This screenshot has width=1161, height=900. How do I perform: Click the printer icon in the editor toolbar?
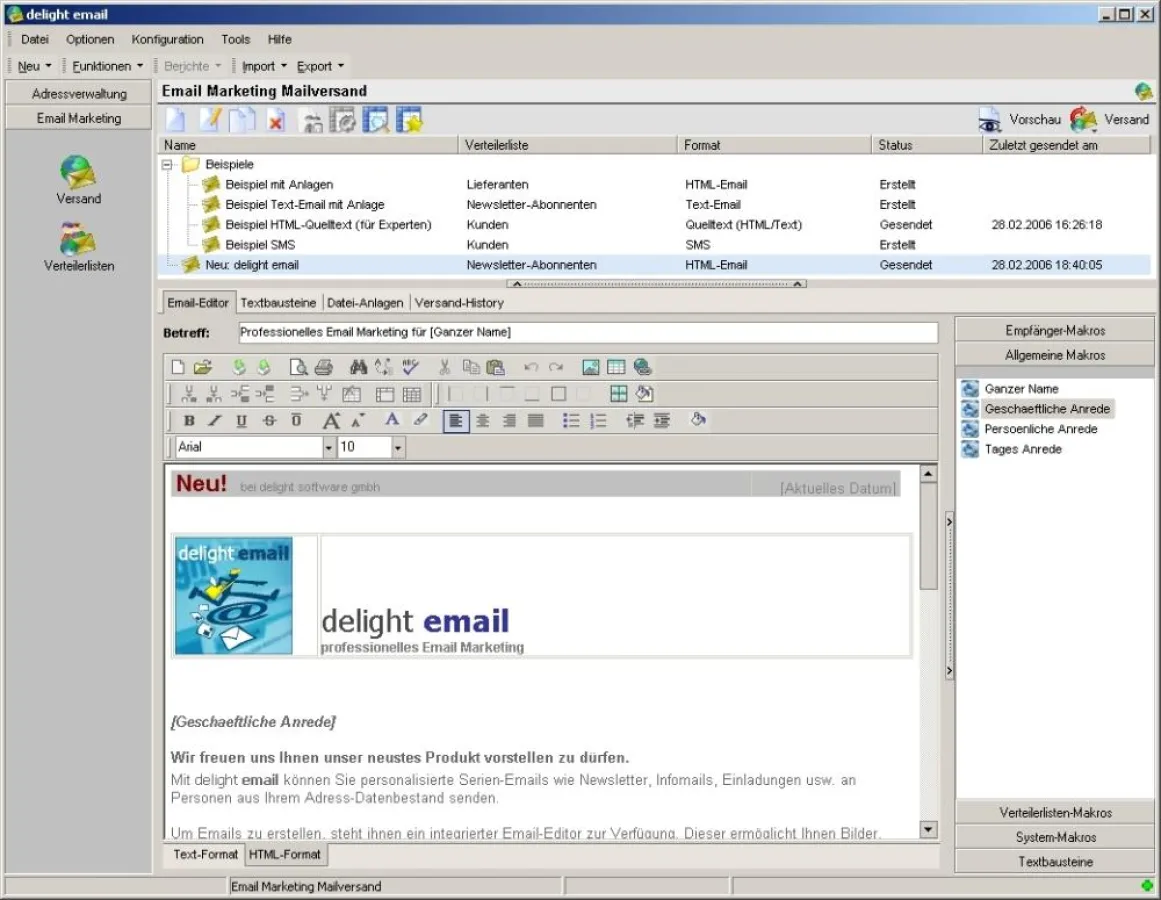pyautogui.click(x=323, y=367)
